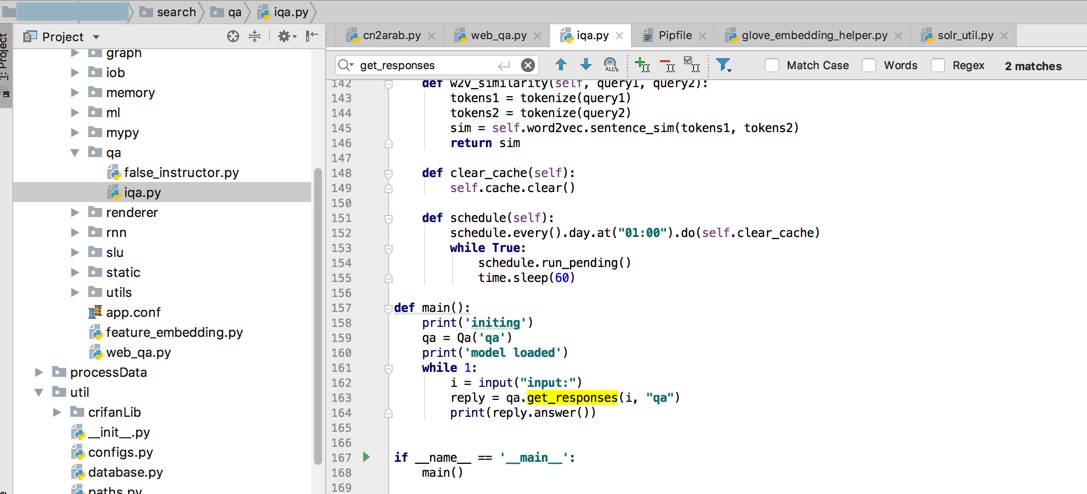Expand the processData folder
This screenshot has width=1087, height=494.
(40, 372)
